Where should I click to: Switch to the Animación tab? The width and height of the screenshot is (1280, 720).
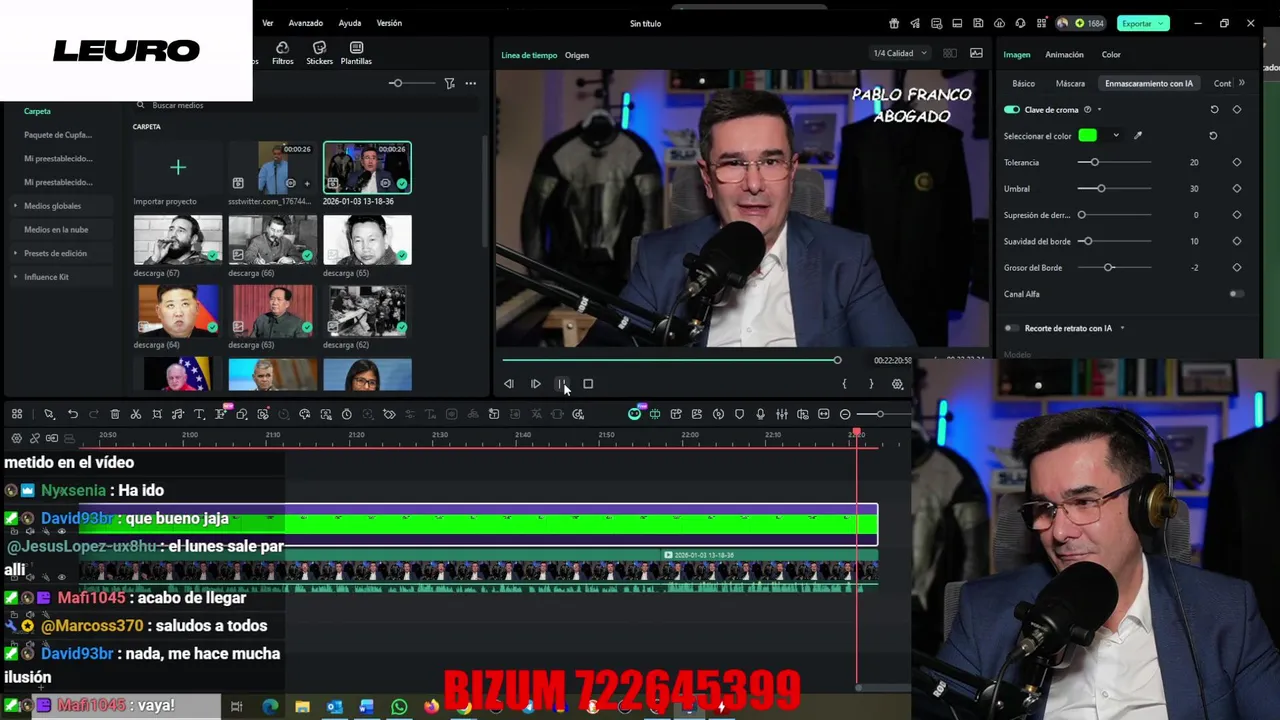1064,55
